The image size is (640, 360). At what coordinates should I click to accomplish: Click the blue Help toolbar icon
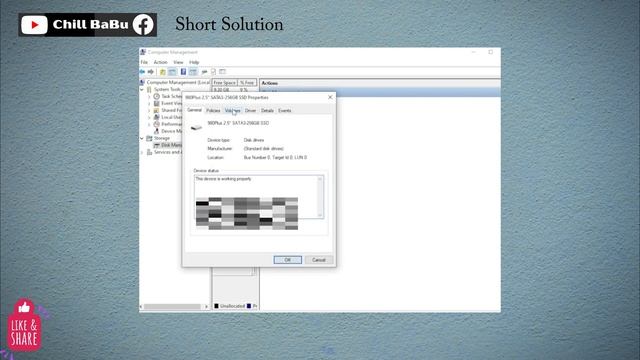click(x=183, y=72)
